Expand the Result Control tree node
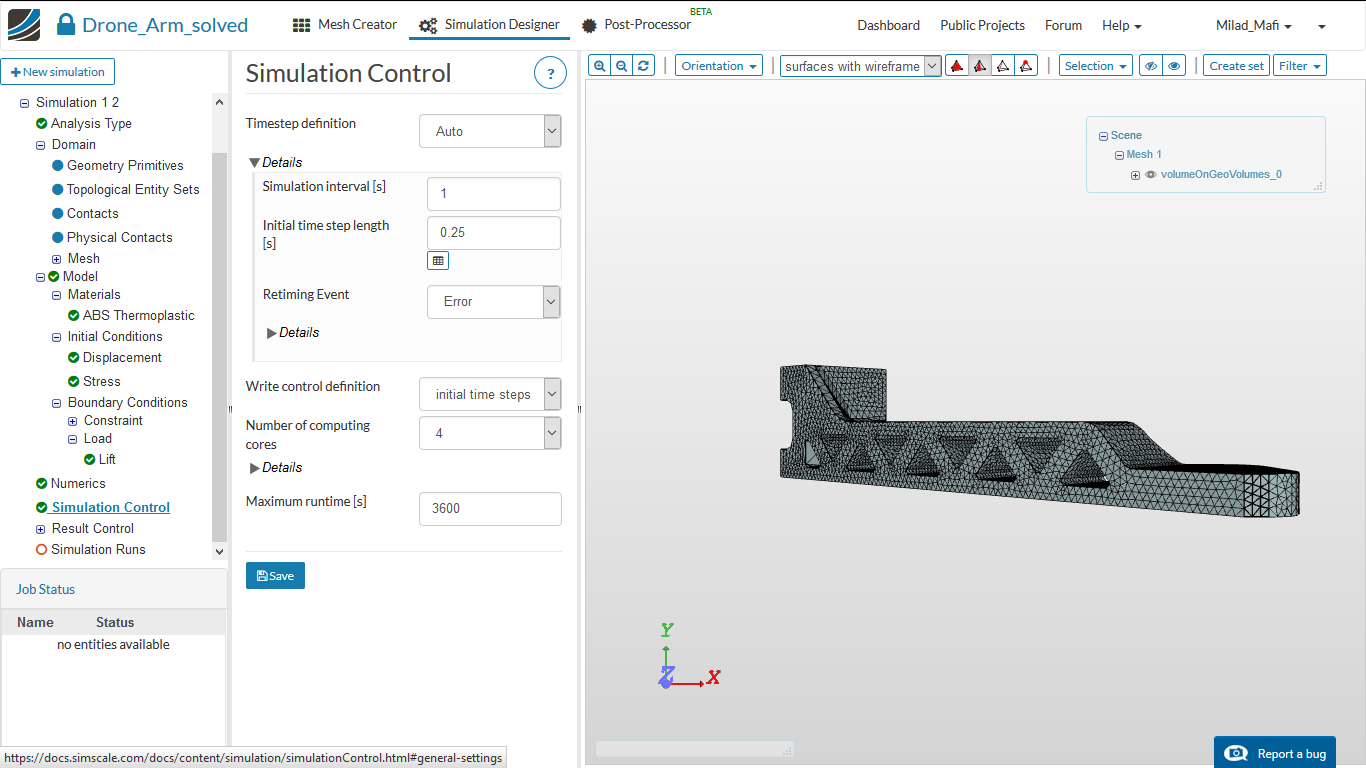Image resolution: width=1366 pixels, height=768 pixels. pos(41,529)
